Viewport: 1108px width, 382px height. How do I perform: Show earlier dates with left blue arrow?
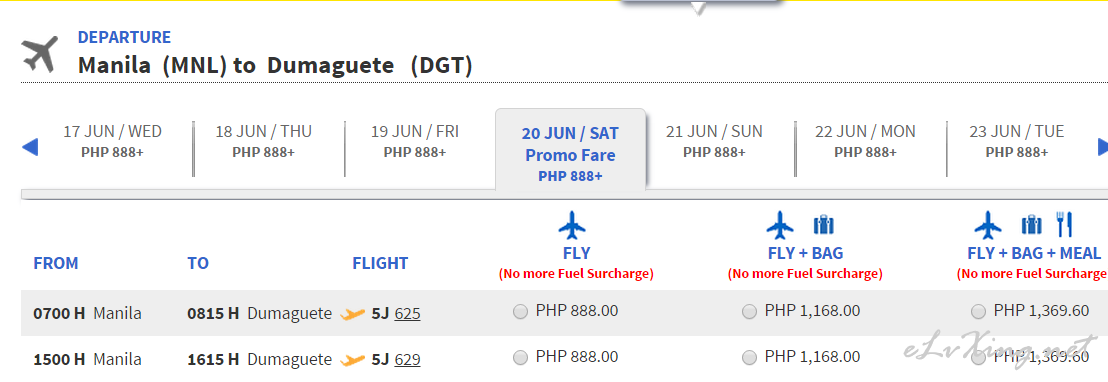coord(30,147)
